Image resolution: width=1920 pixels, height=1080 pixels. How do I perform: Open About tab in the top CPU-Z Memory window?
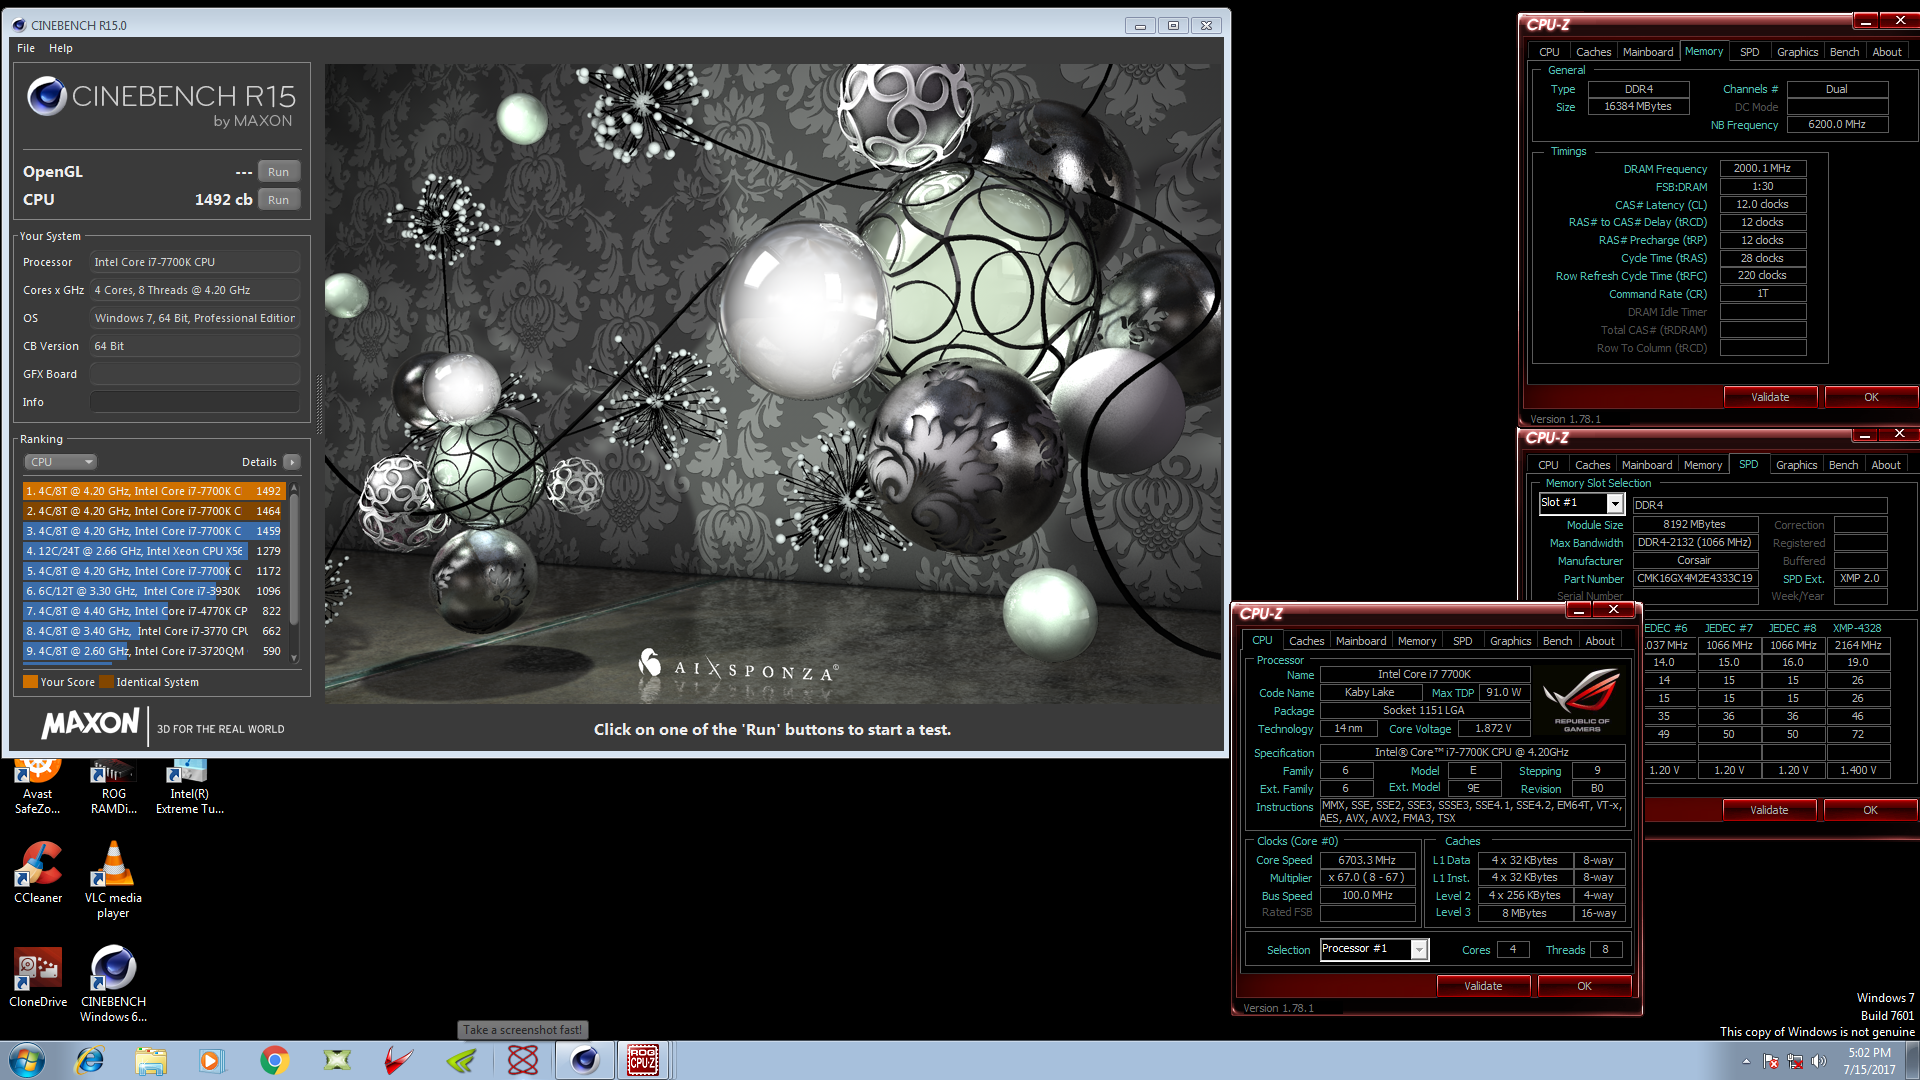[x=1886, y=52]
